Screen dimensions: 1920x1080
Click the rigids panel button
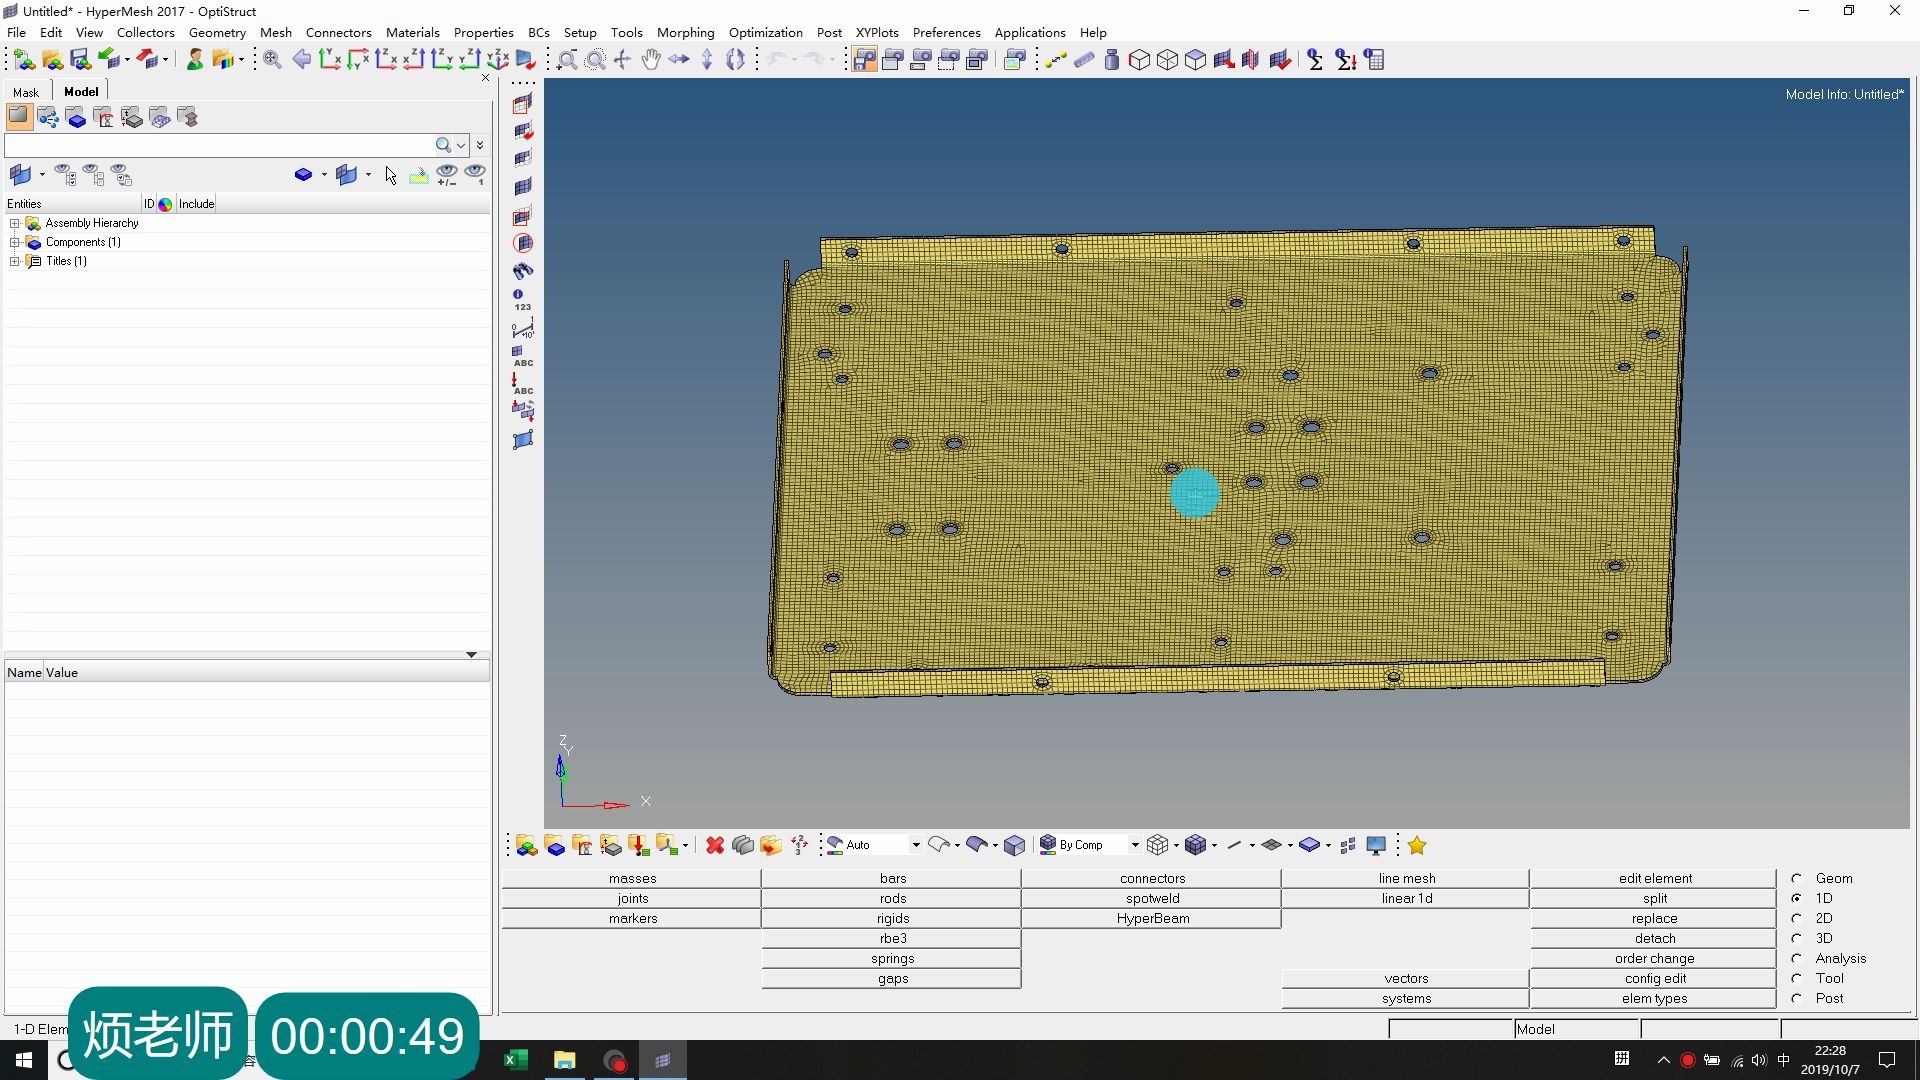[892, 918]
